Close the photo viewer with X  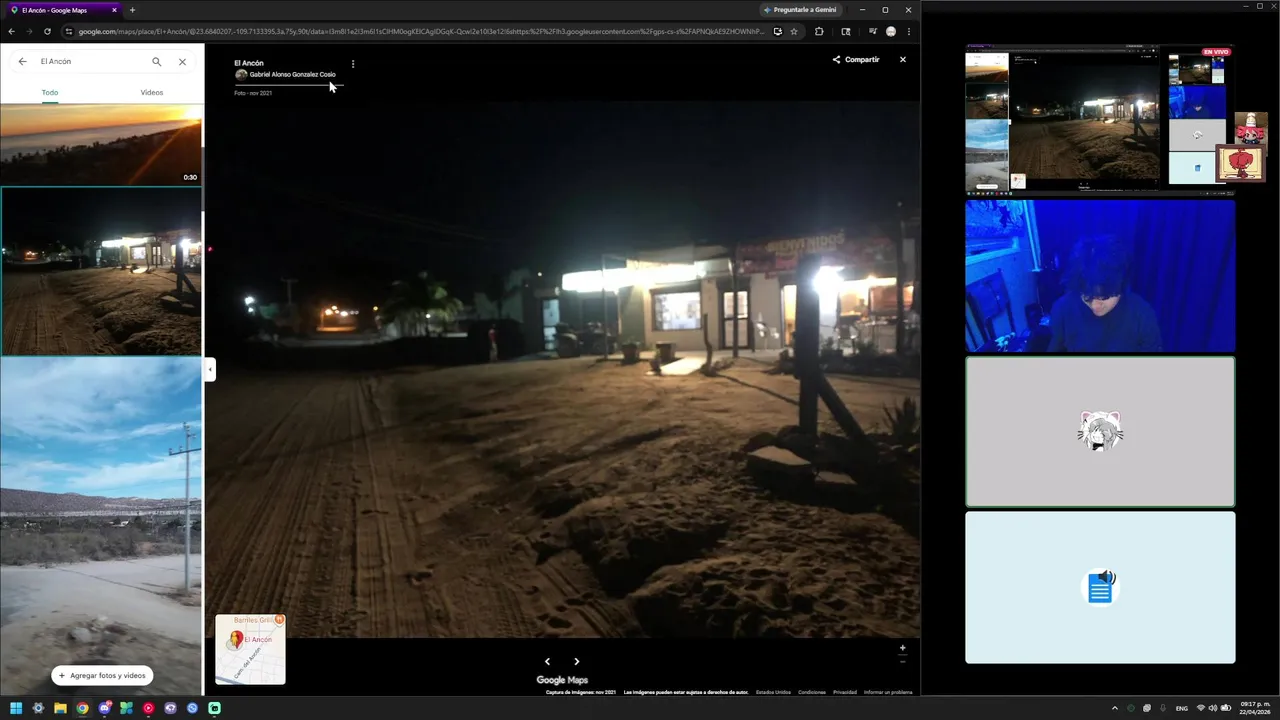(x=903, y=60)
